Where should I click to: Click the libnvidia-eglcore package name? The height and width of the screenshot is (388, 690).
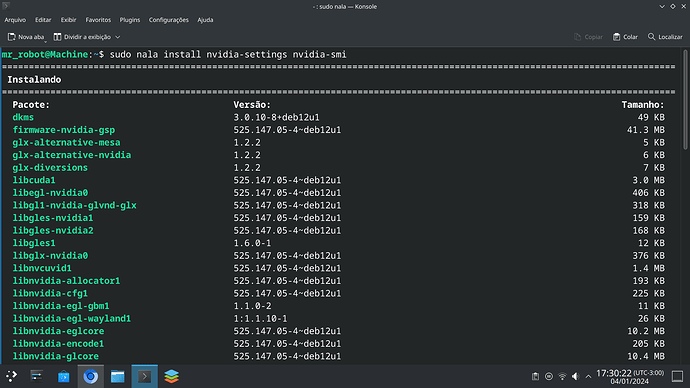58,331
